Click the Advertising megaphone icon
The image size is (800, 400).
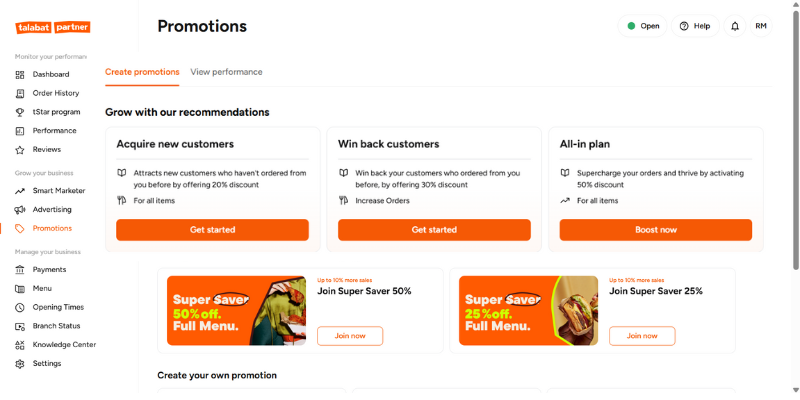pos(20,210)
